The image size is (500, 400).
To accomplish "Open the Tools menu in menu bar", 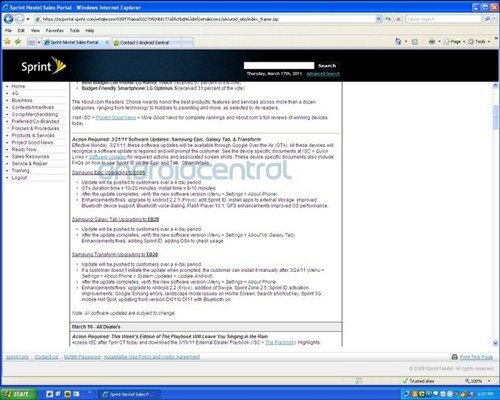I will [x=75, y=31].
